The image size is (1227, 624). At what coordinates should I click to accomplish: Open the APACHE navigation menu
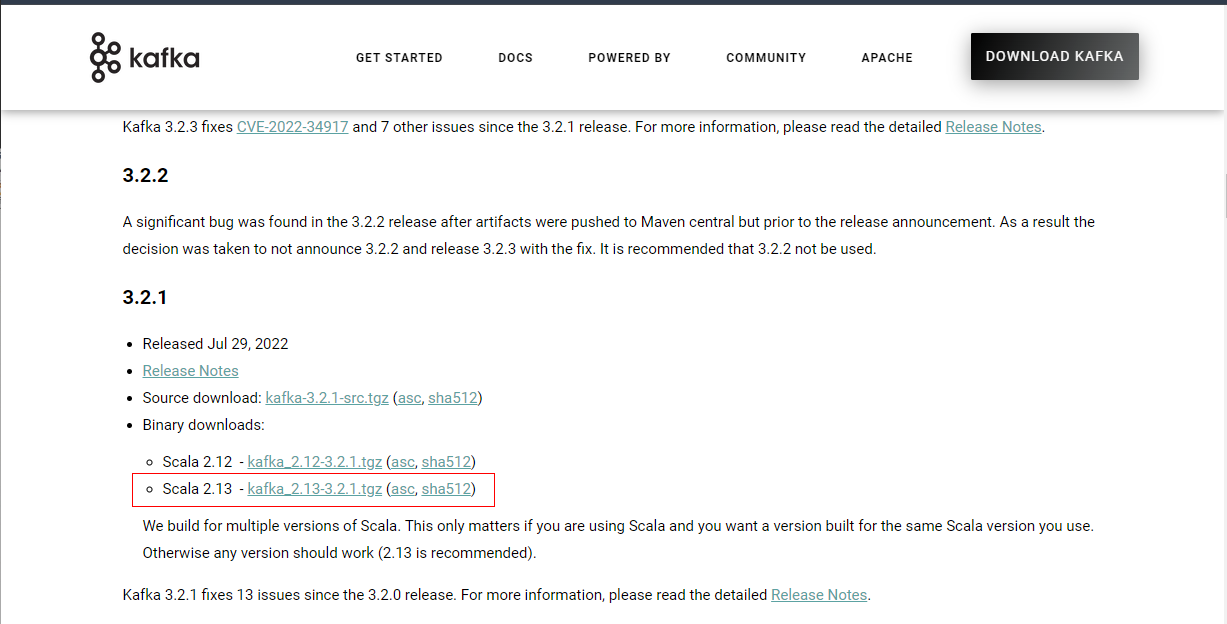click(x=887, y=58)
